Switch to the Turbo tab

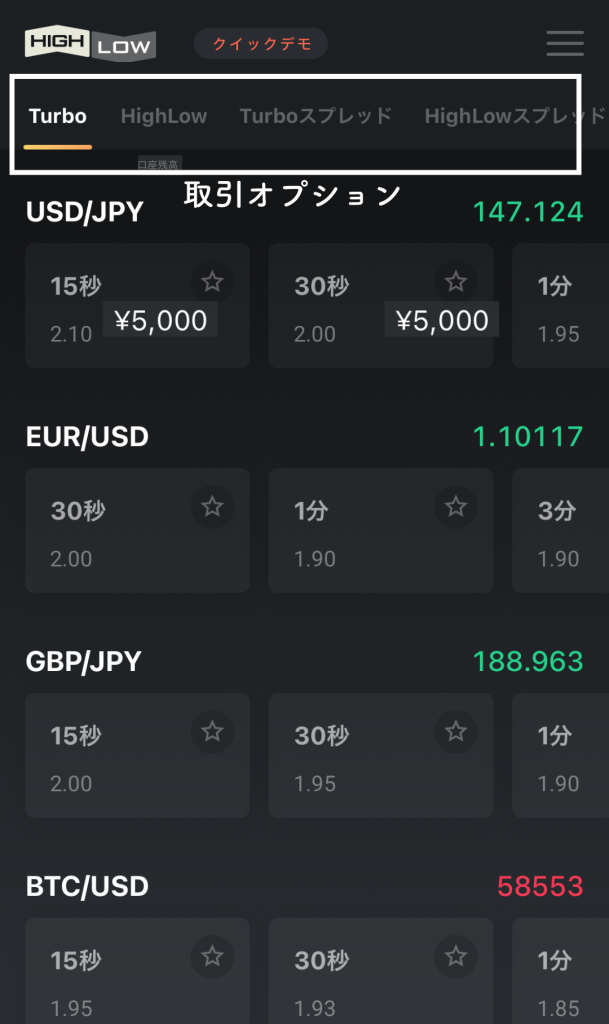pos(58,116)
